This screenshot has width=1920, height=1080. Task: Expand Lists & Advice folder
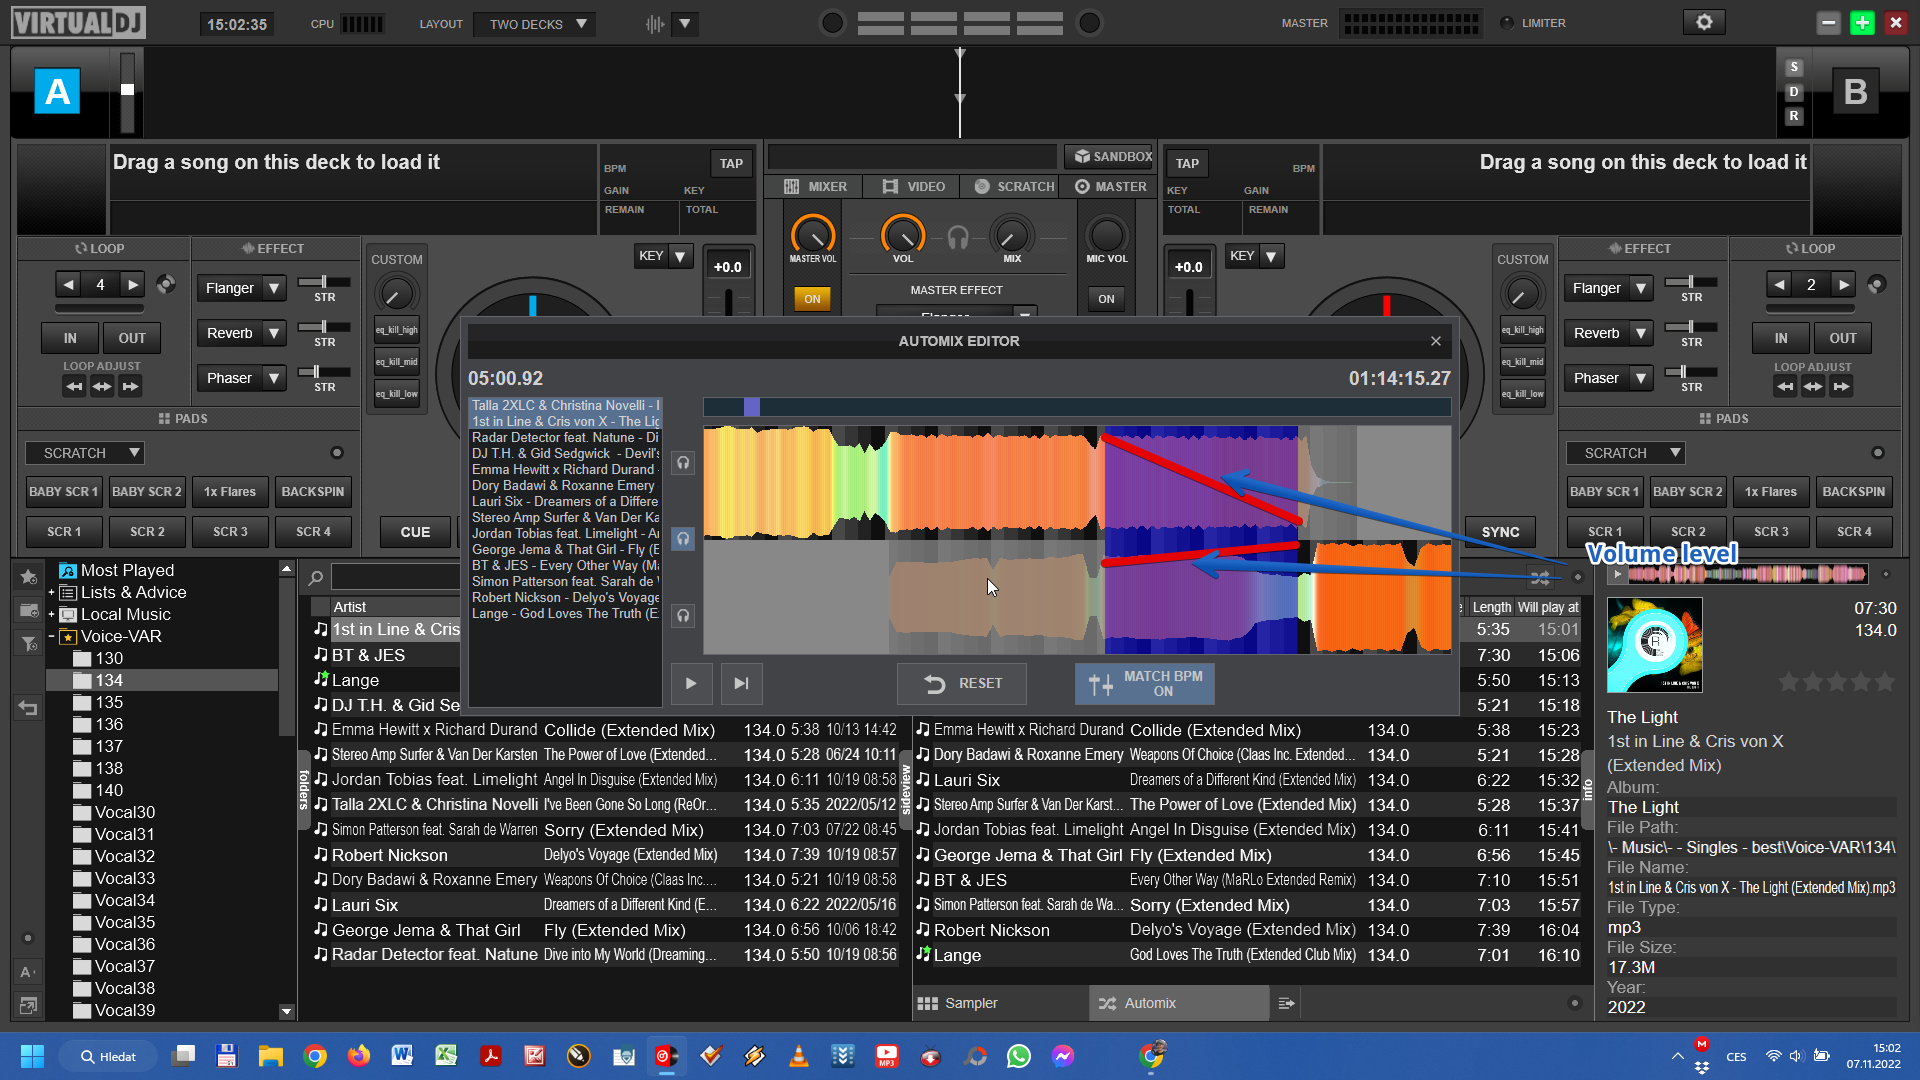click(51, 592)
